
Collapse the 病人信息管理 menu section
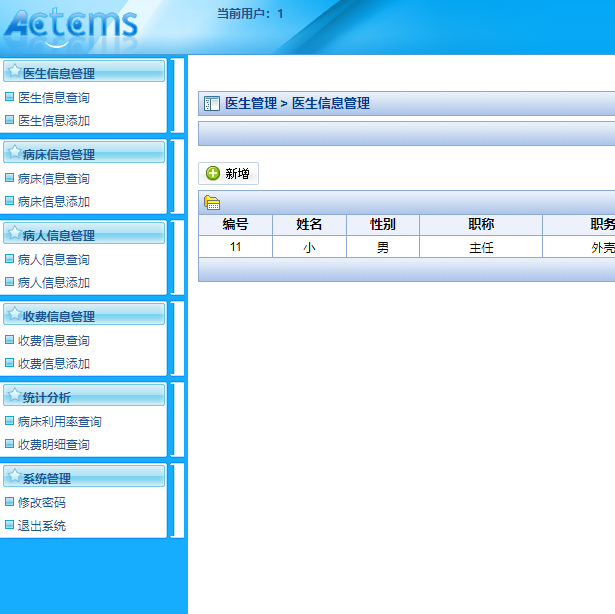pos(84,233)
